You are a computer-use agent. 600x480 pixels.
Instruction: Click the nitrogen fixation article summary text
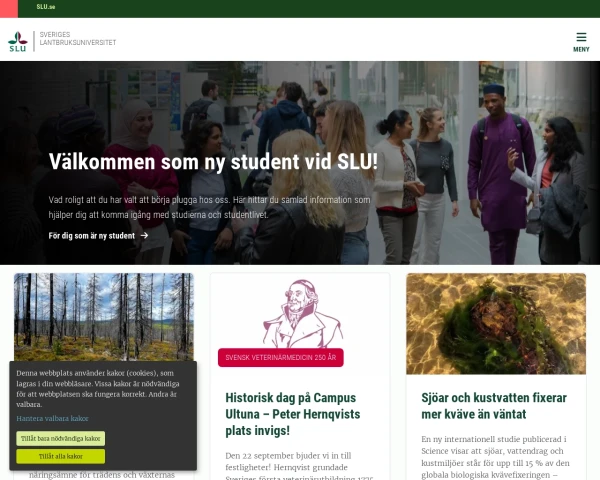click(496, 457)
